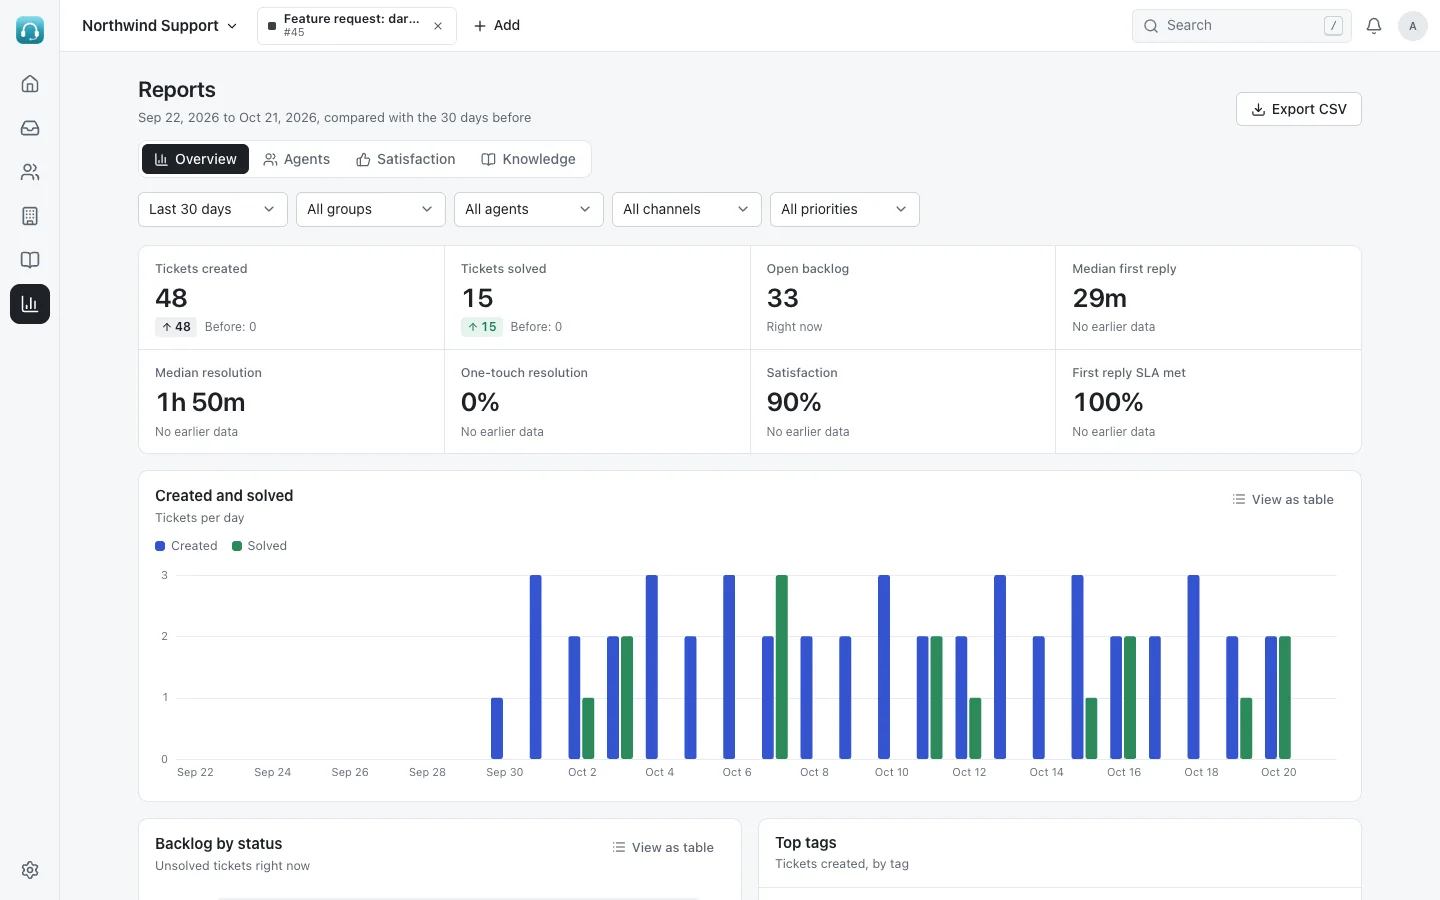Switch to the Agents report tab
The image size is (1440, 900).
(x=296, y=159)
